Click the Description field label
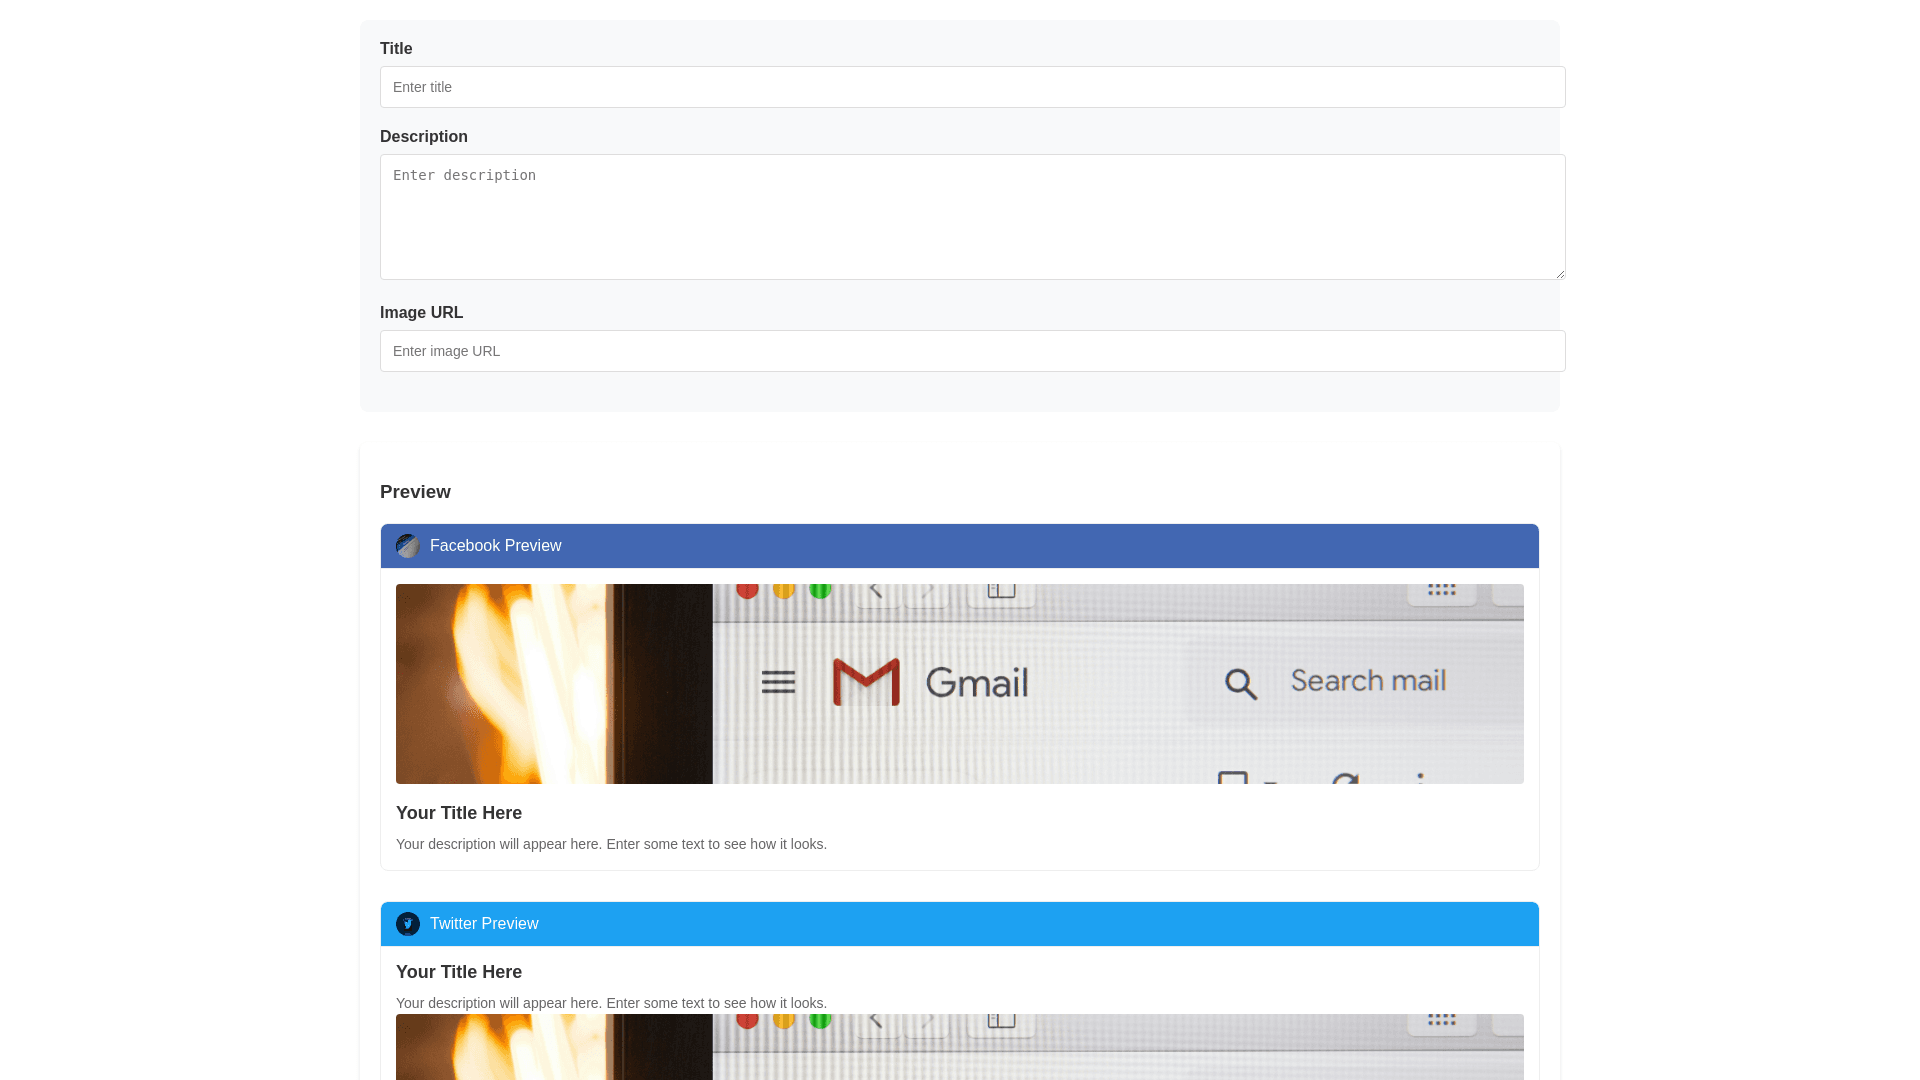1920x1080 pixels. tap(424, 137)
